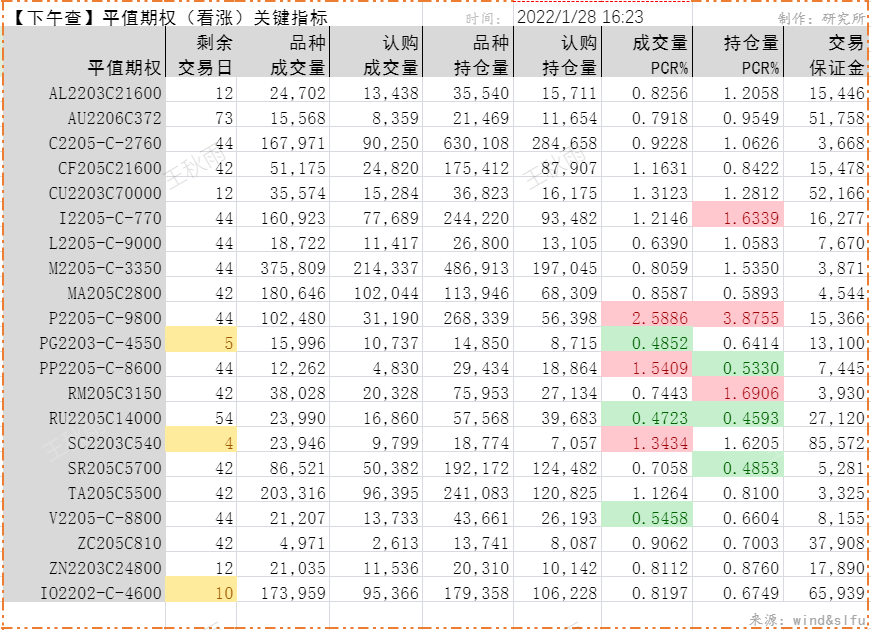Select the IO2202-C-4600 contract label
871x630 pixels.
(100, 592)
